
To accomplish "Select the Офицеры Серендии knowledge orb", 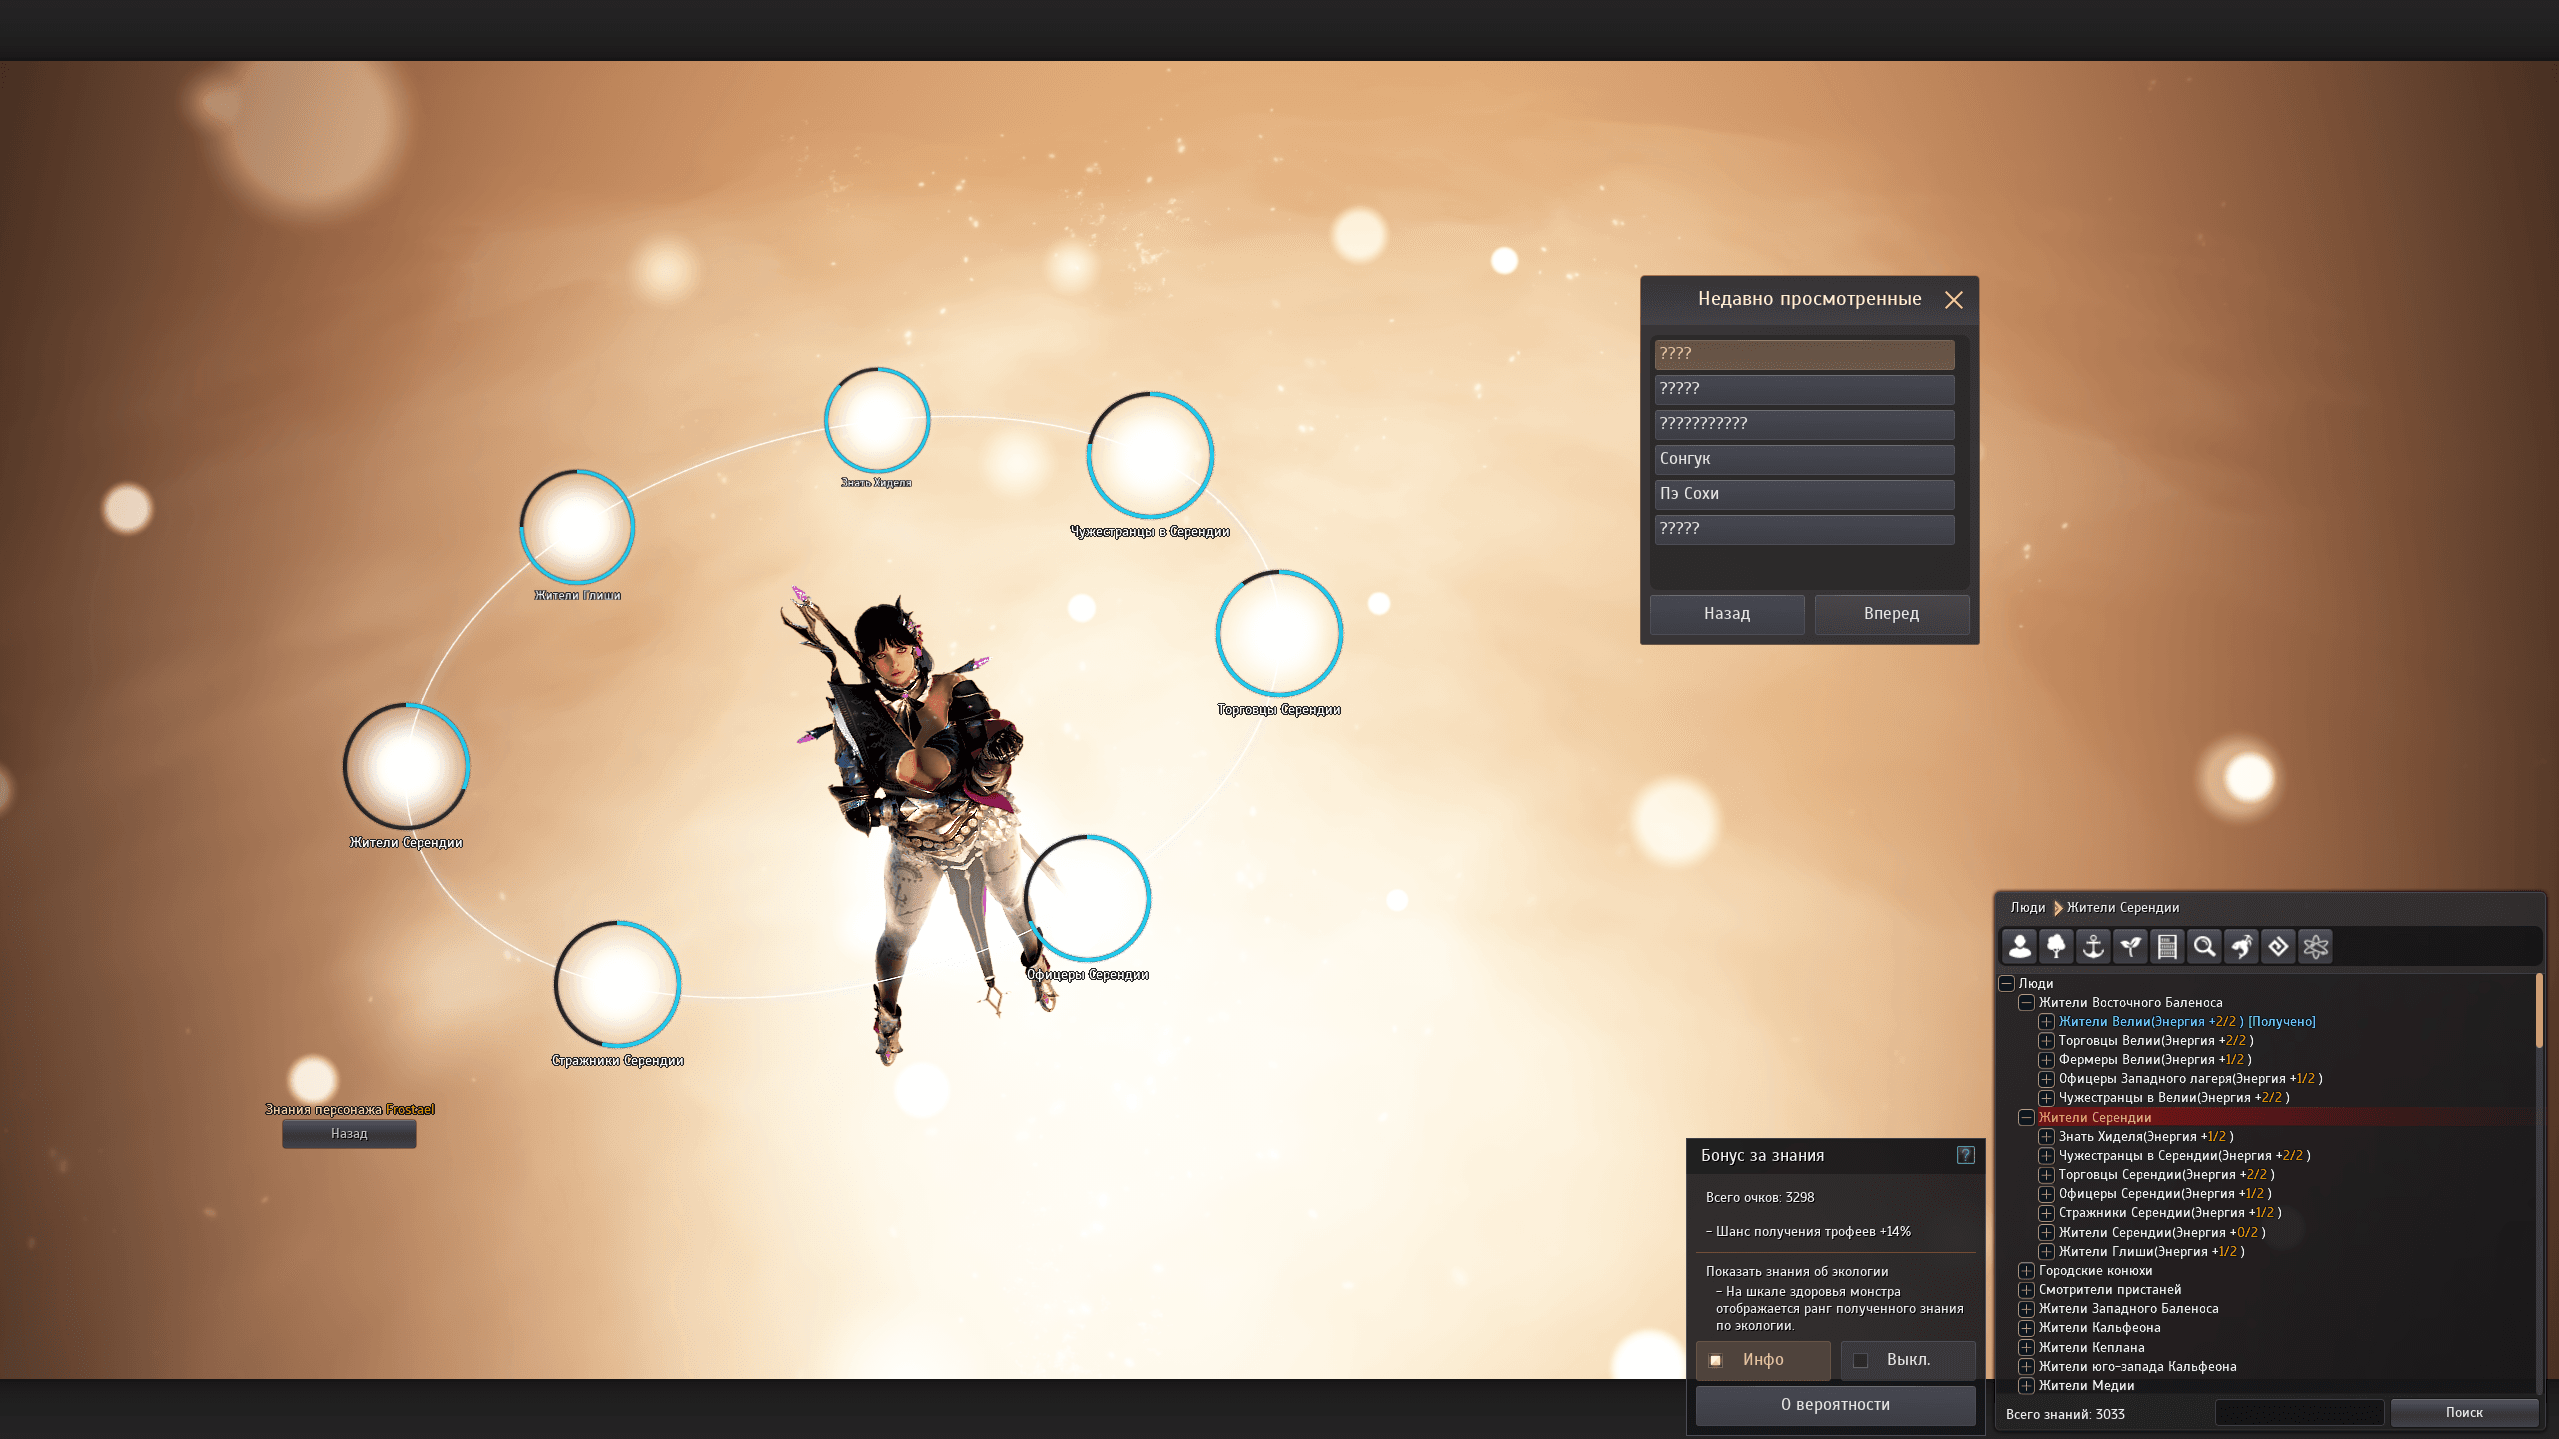I will 1087,898.
